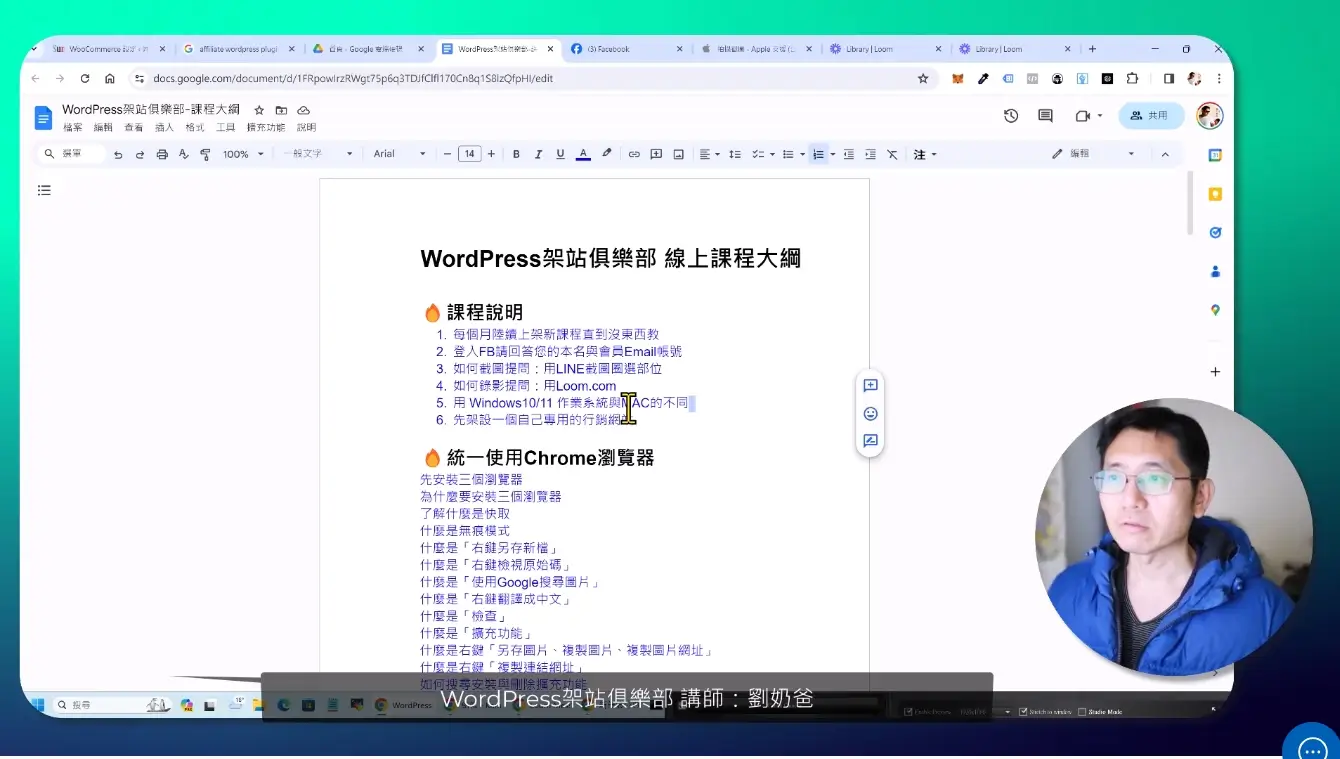Click the Undo arrow in Docs toolbar
This screenshot has width=1340, height=759.
[x=118, y=155]
